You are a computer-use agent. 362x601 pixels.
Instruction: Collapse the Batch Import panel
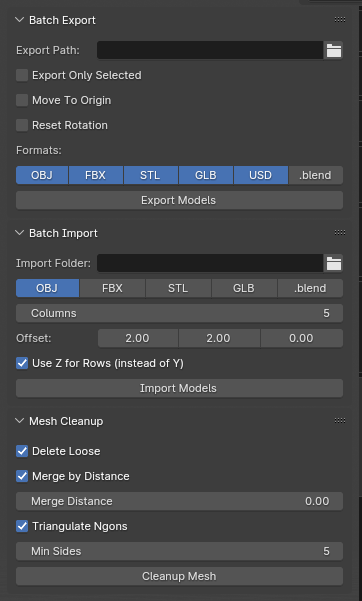tap(20, 233)
